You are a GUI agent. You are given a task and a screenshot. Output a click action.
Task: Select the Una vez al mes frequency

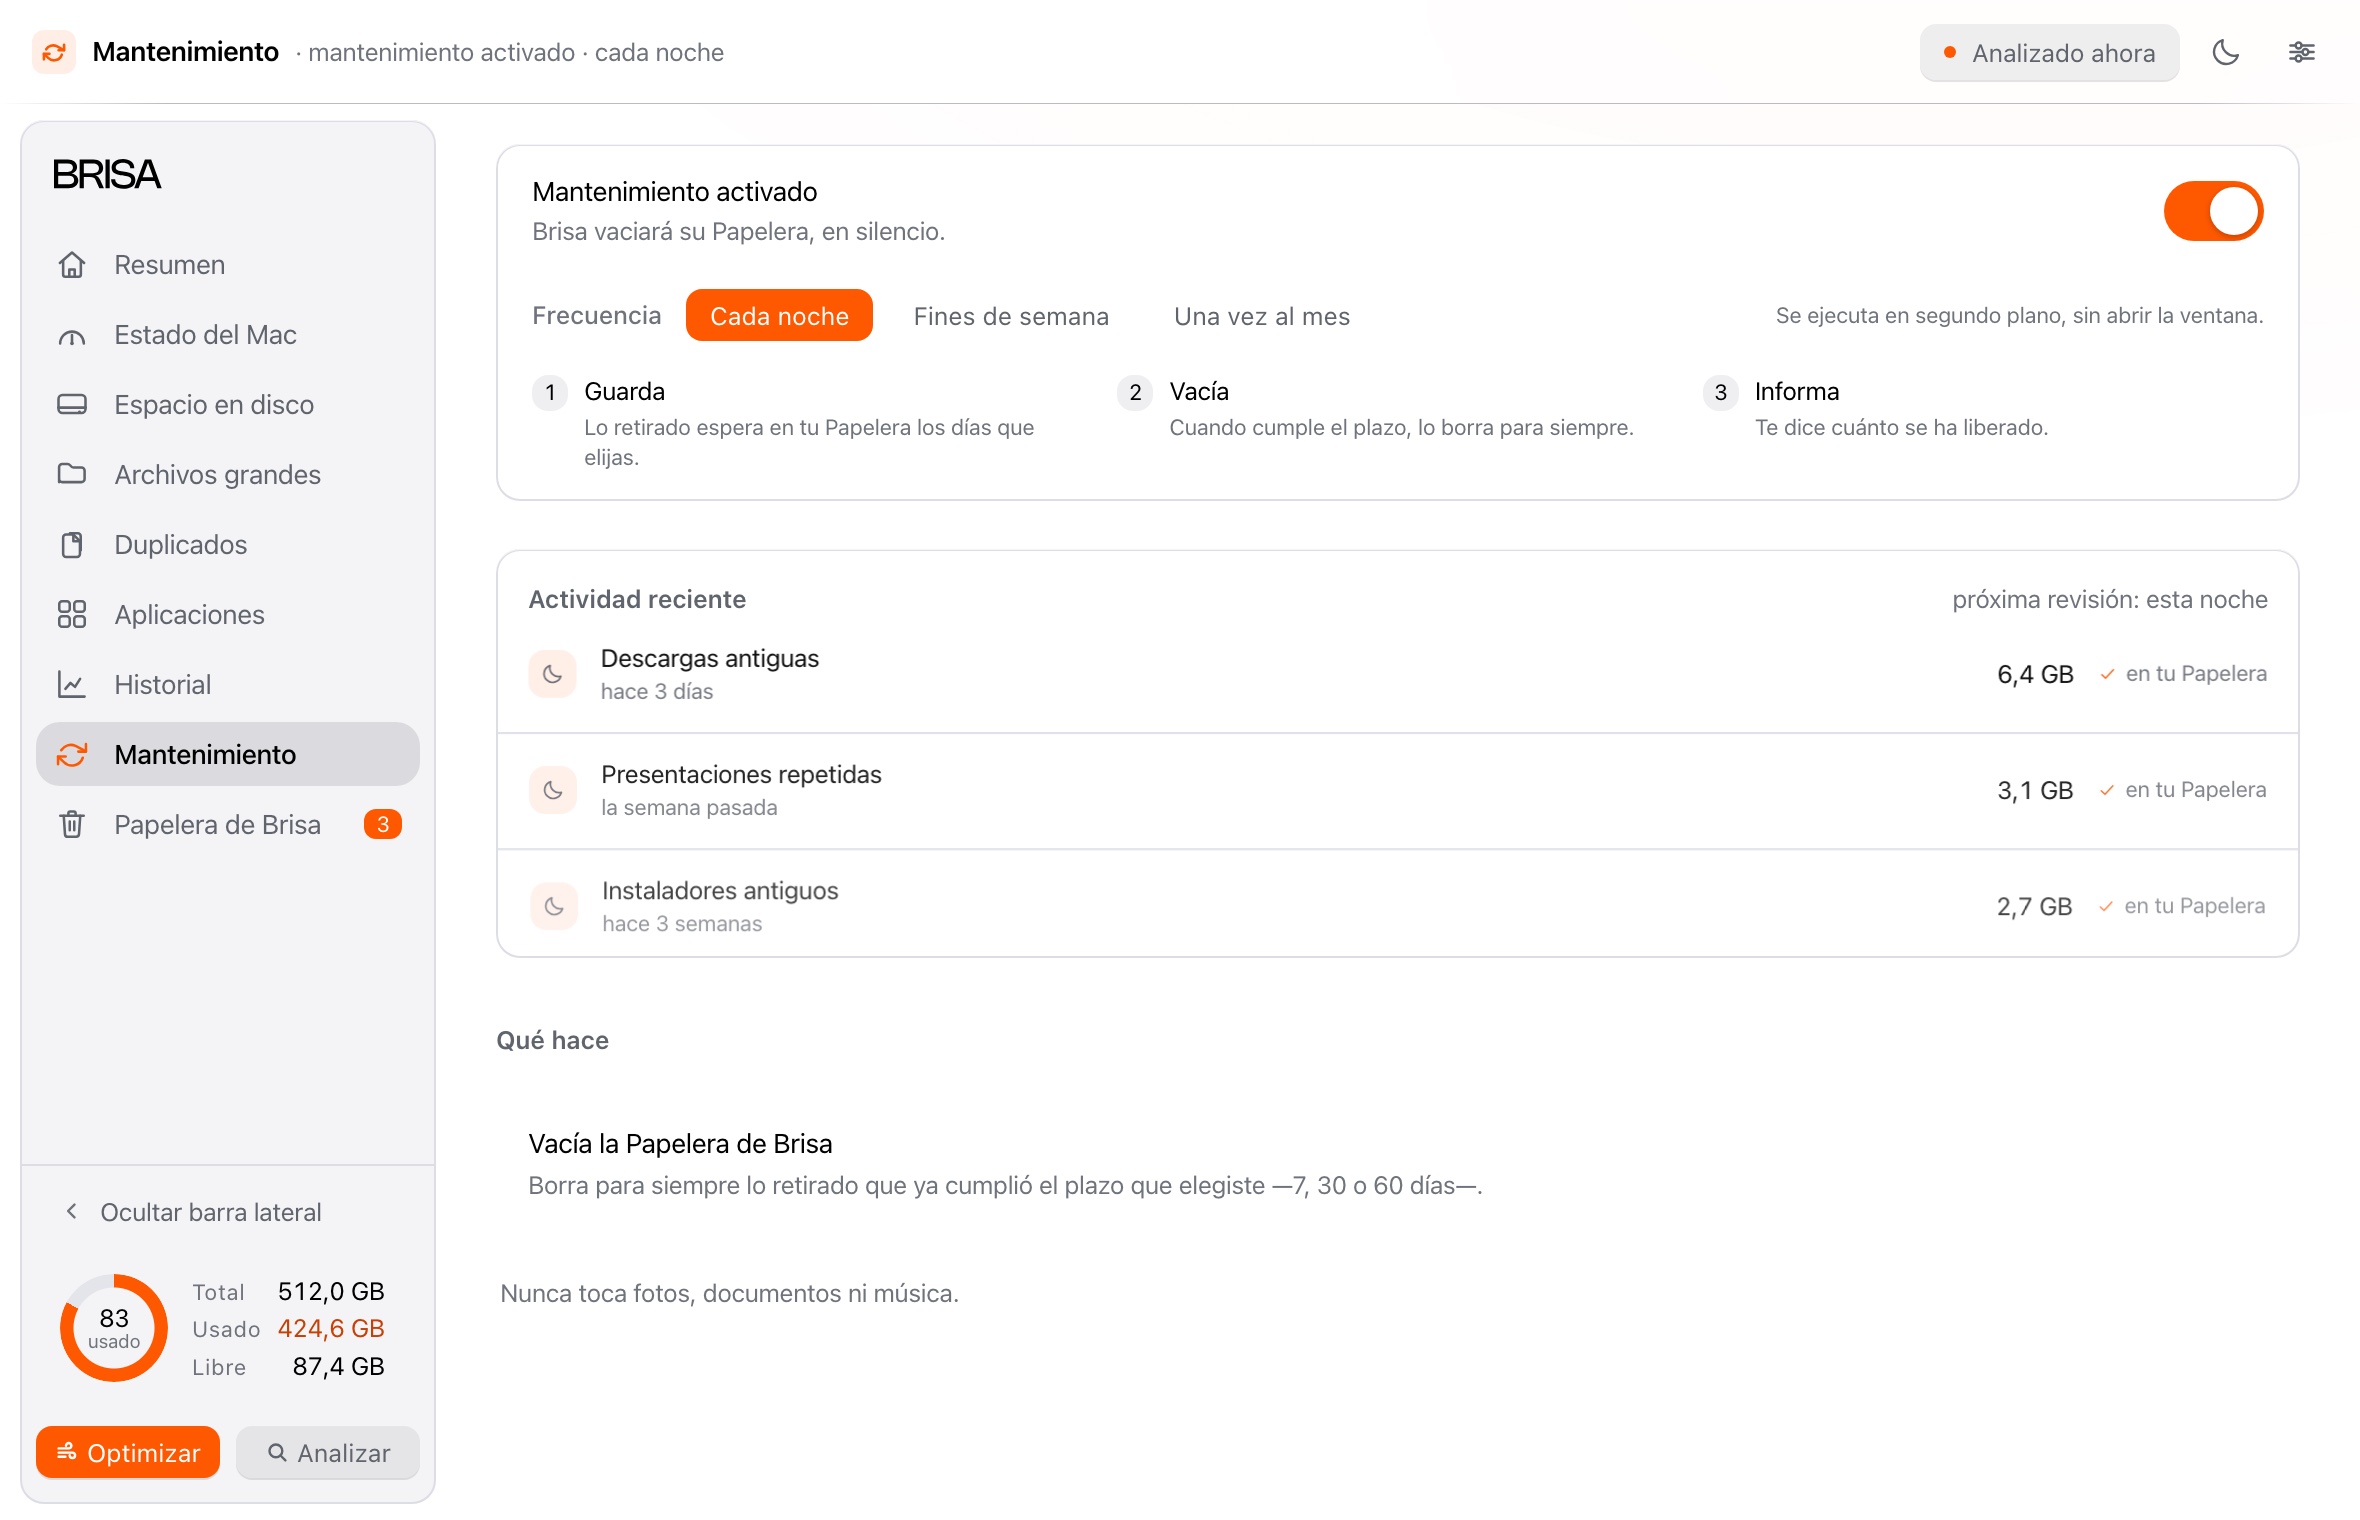pyautogui.click(x=1262, y=316)
